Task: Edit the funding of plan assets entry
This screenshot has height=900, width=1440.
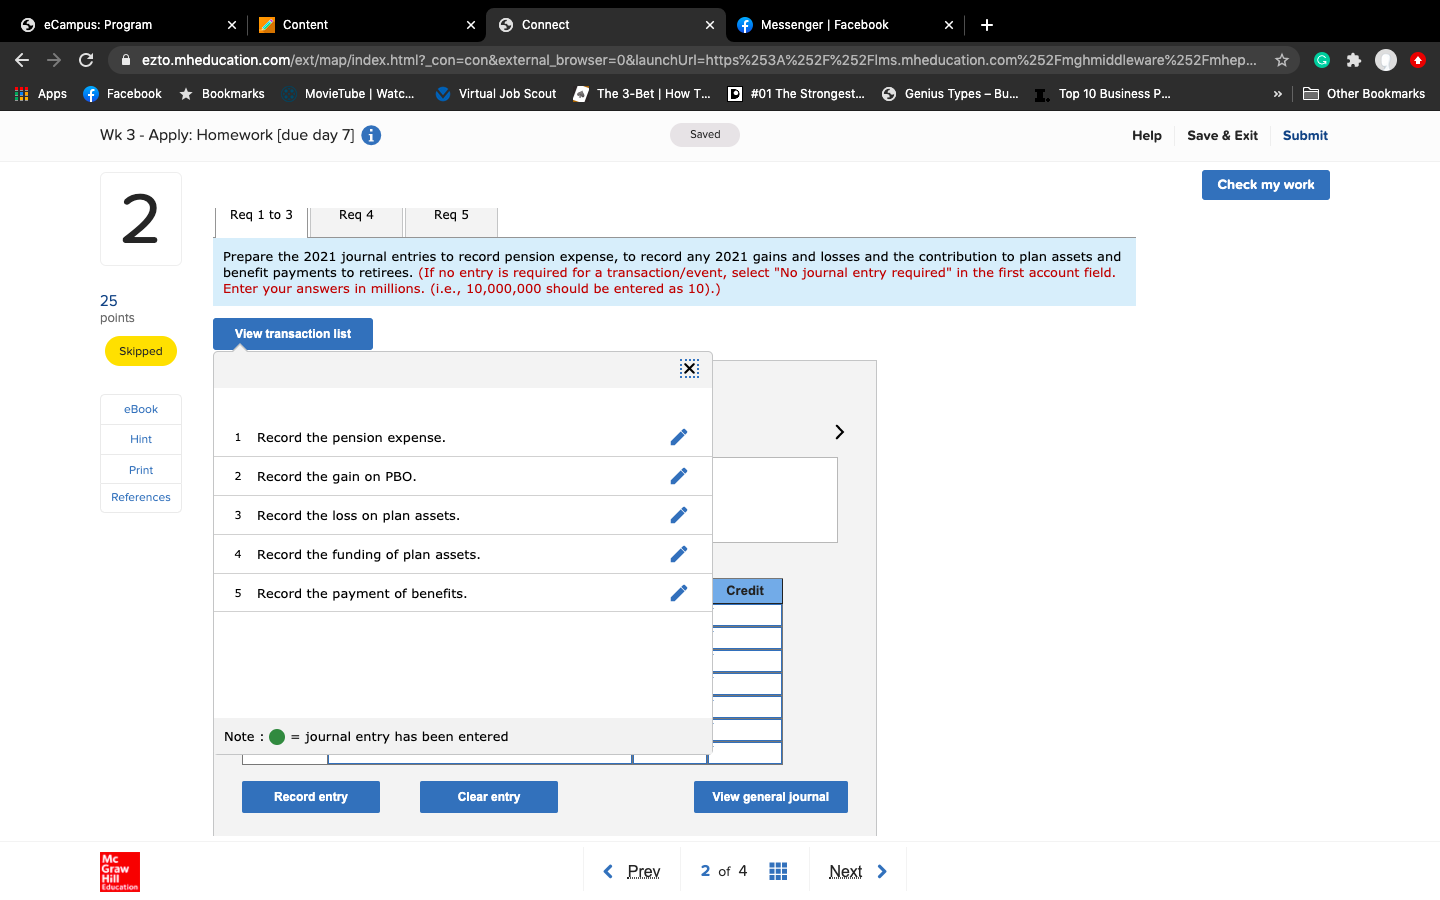Action: tap(679, 553)
